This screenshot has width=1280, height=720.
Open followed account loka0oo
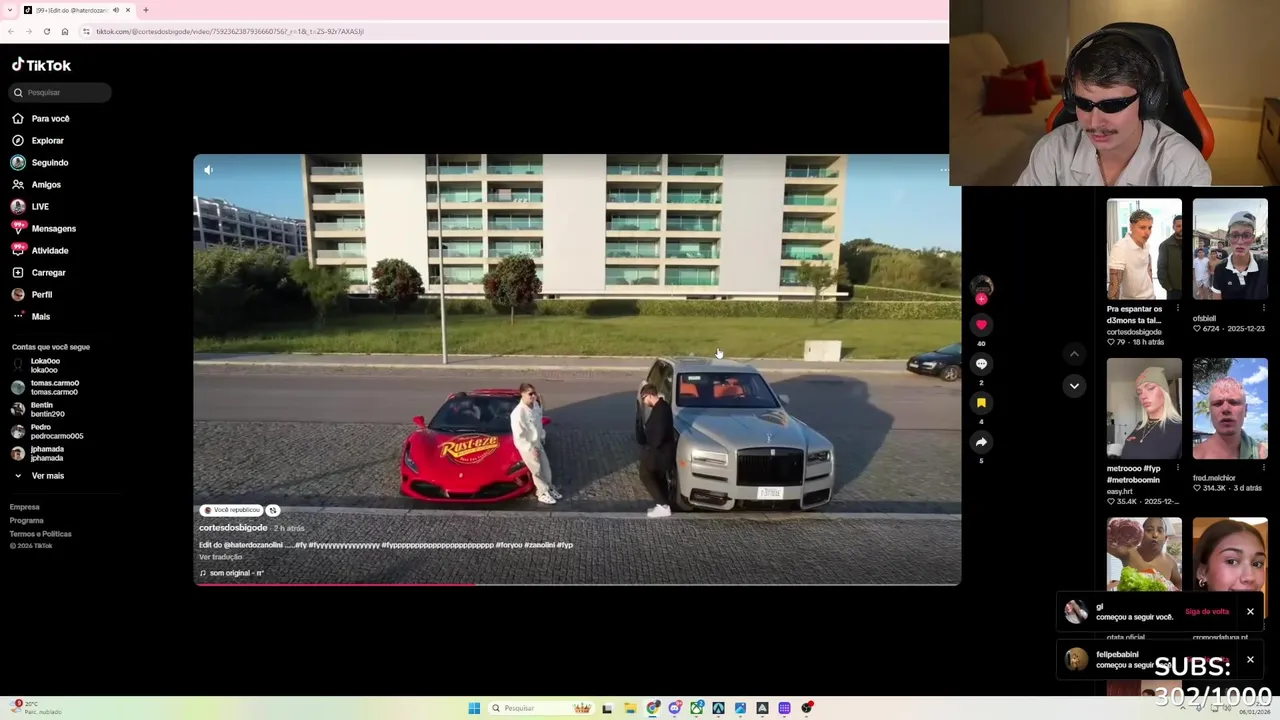coord(36,365)
